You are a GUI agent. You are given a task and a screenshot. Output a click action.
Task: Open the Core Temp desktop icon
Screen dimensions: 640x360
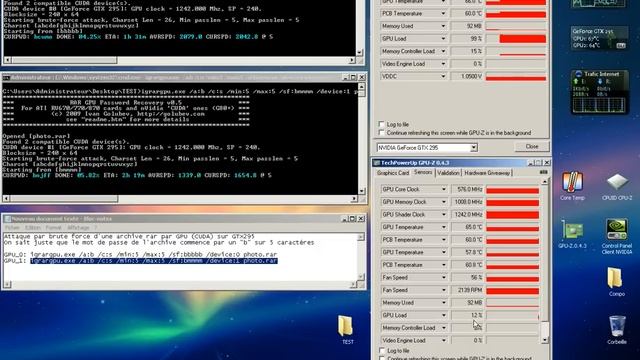[572, 186]
